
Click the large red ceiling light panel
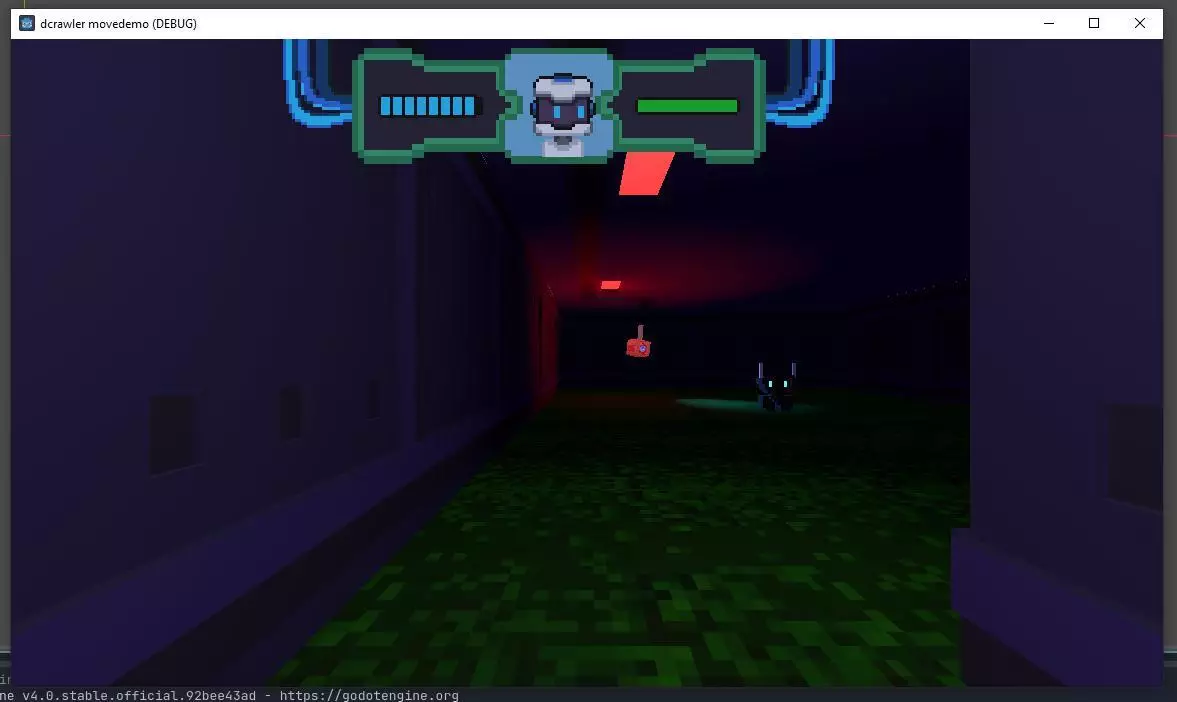coord(645,173)
